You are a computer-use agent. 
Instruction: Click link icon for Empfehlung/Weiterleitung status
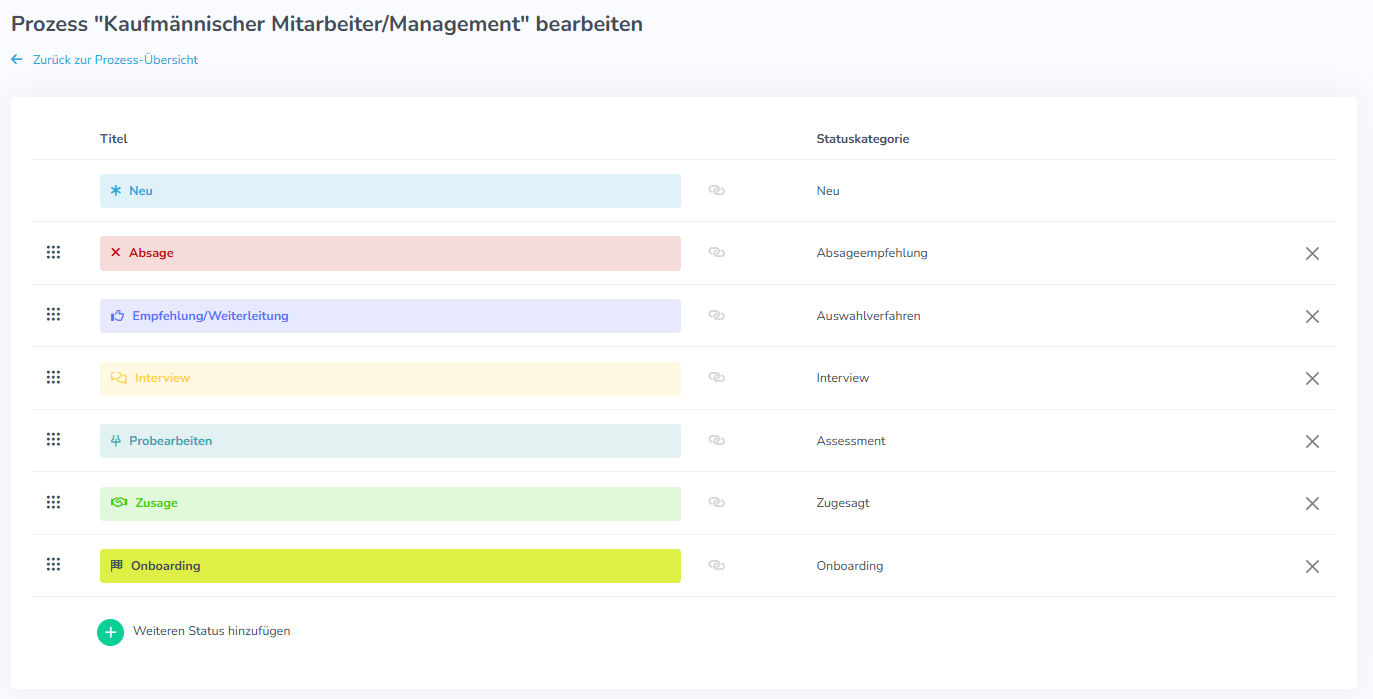716,315
